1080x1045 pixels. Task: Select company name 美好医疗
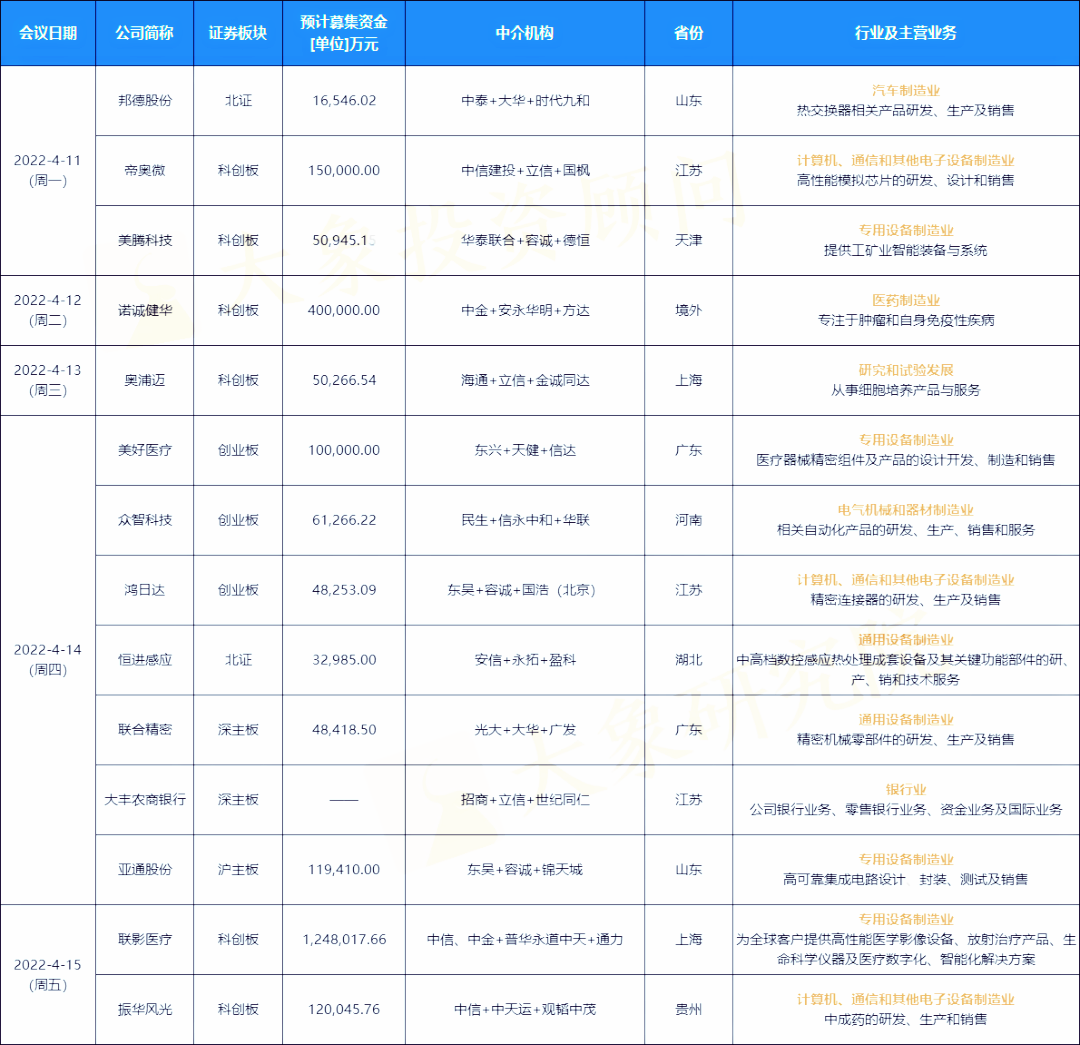pyautogui.click(x=145, y=450)
